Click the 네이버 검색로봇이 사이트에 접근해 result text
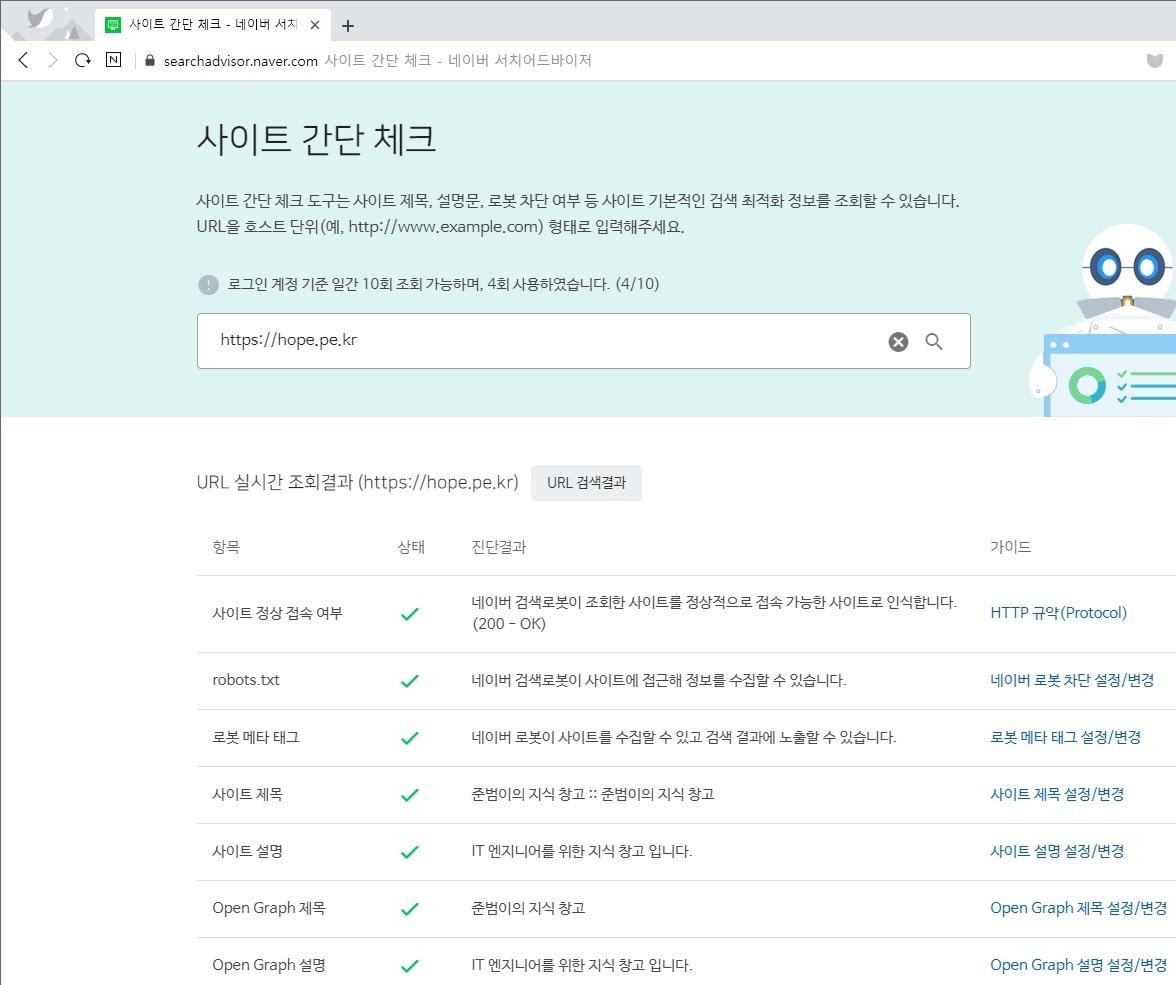 click(658, 680)
